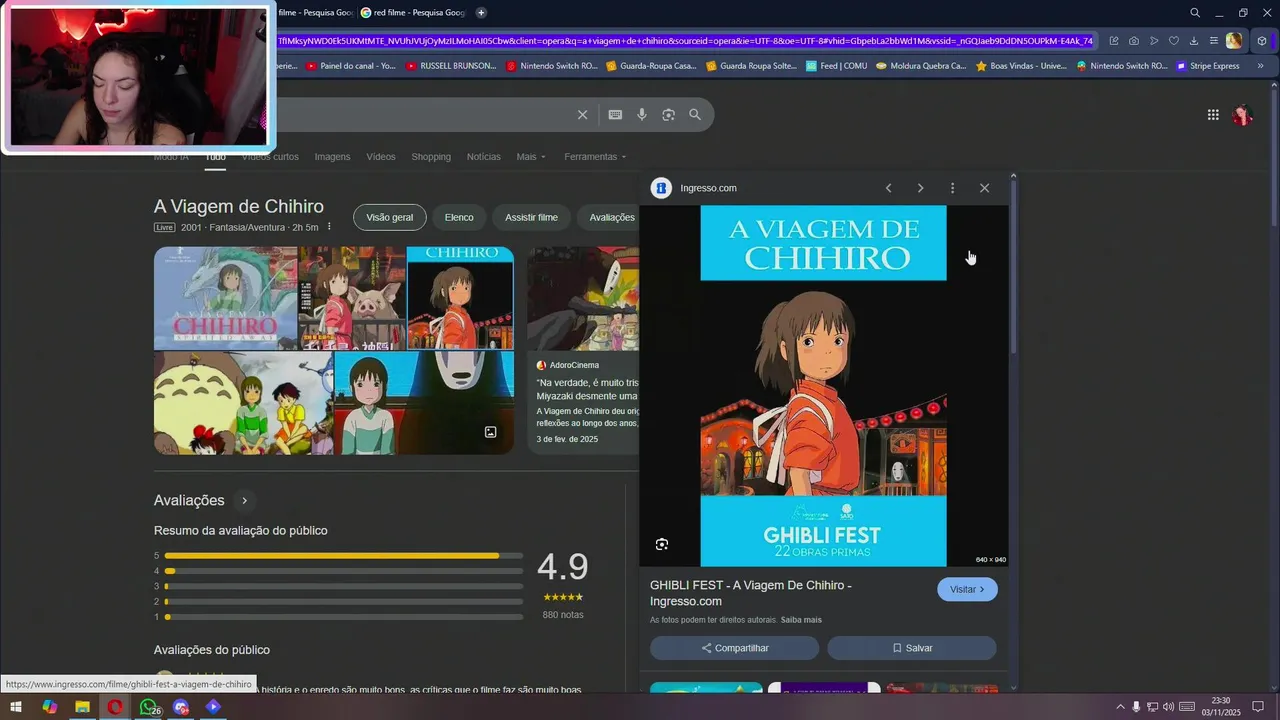Open the Stripe Express bookmark
Viewport: 1280px width, 720px height.
pyautogui.click(x=1208, y=66)
